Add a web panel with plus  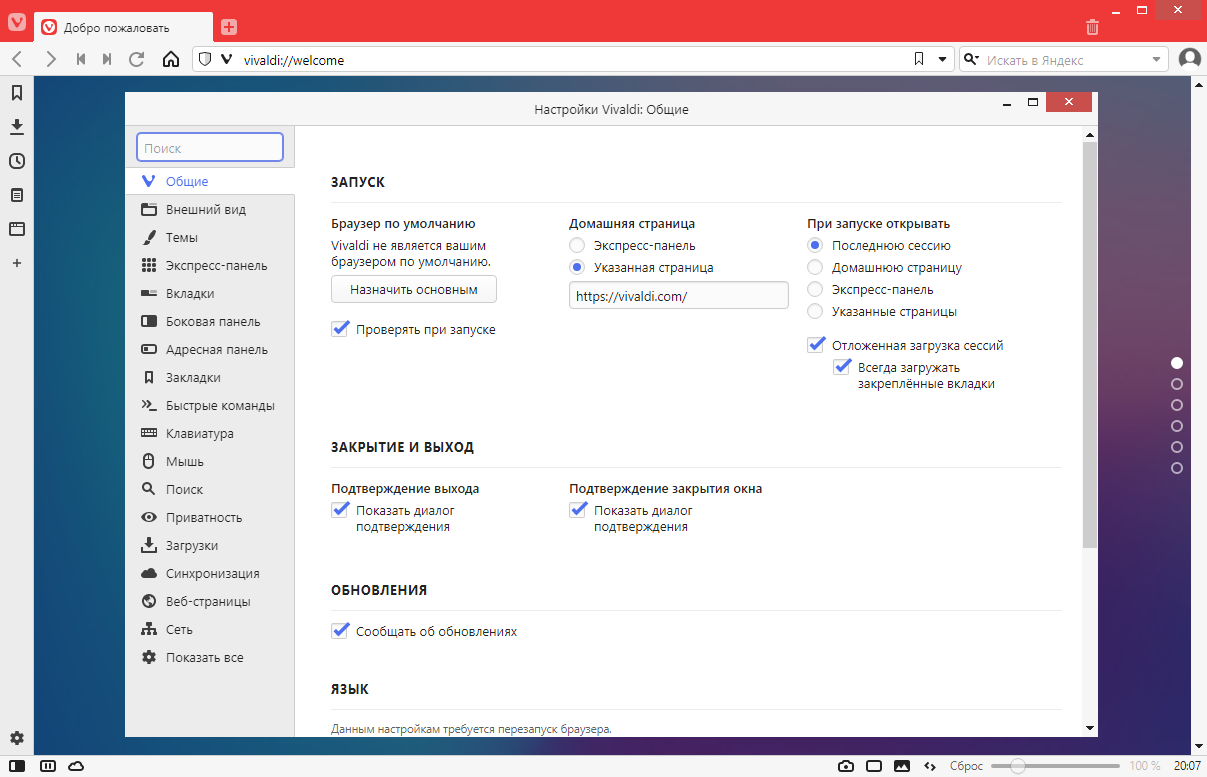(x=17, y=263)
